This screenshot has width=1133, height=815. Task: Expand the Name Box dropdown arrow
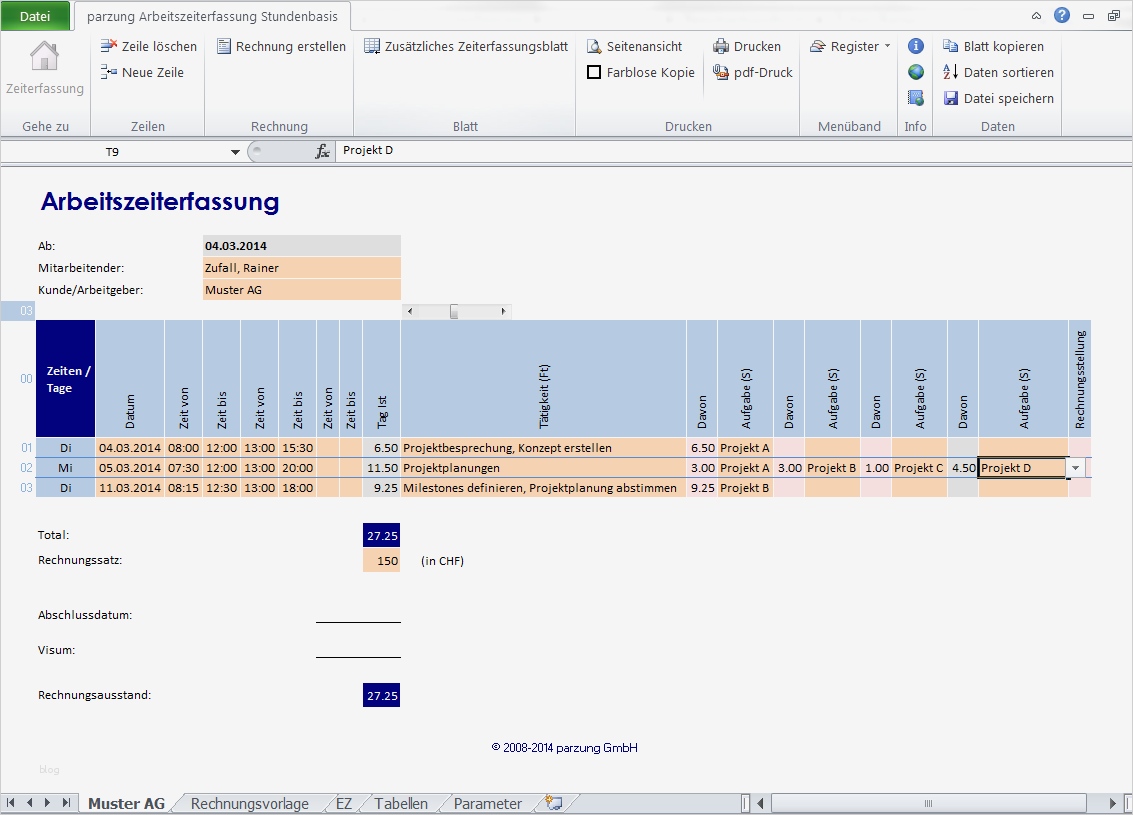(235, 152)
